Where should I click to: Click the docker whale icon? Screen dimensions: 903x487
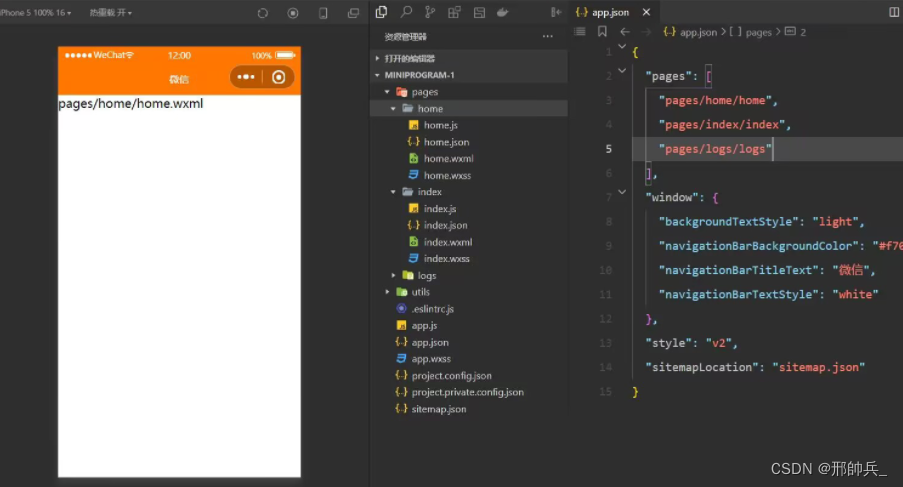point(503,12)
